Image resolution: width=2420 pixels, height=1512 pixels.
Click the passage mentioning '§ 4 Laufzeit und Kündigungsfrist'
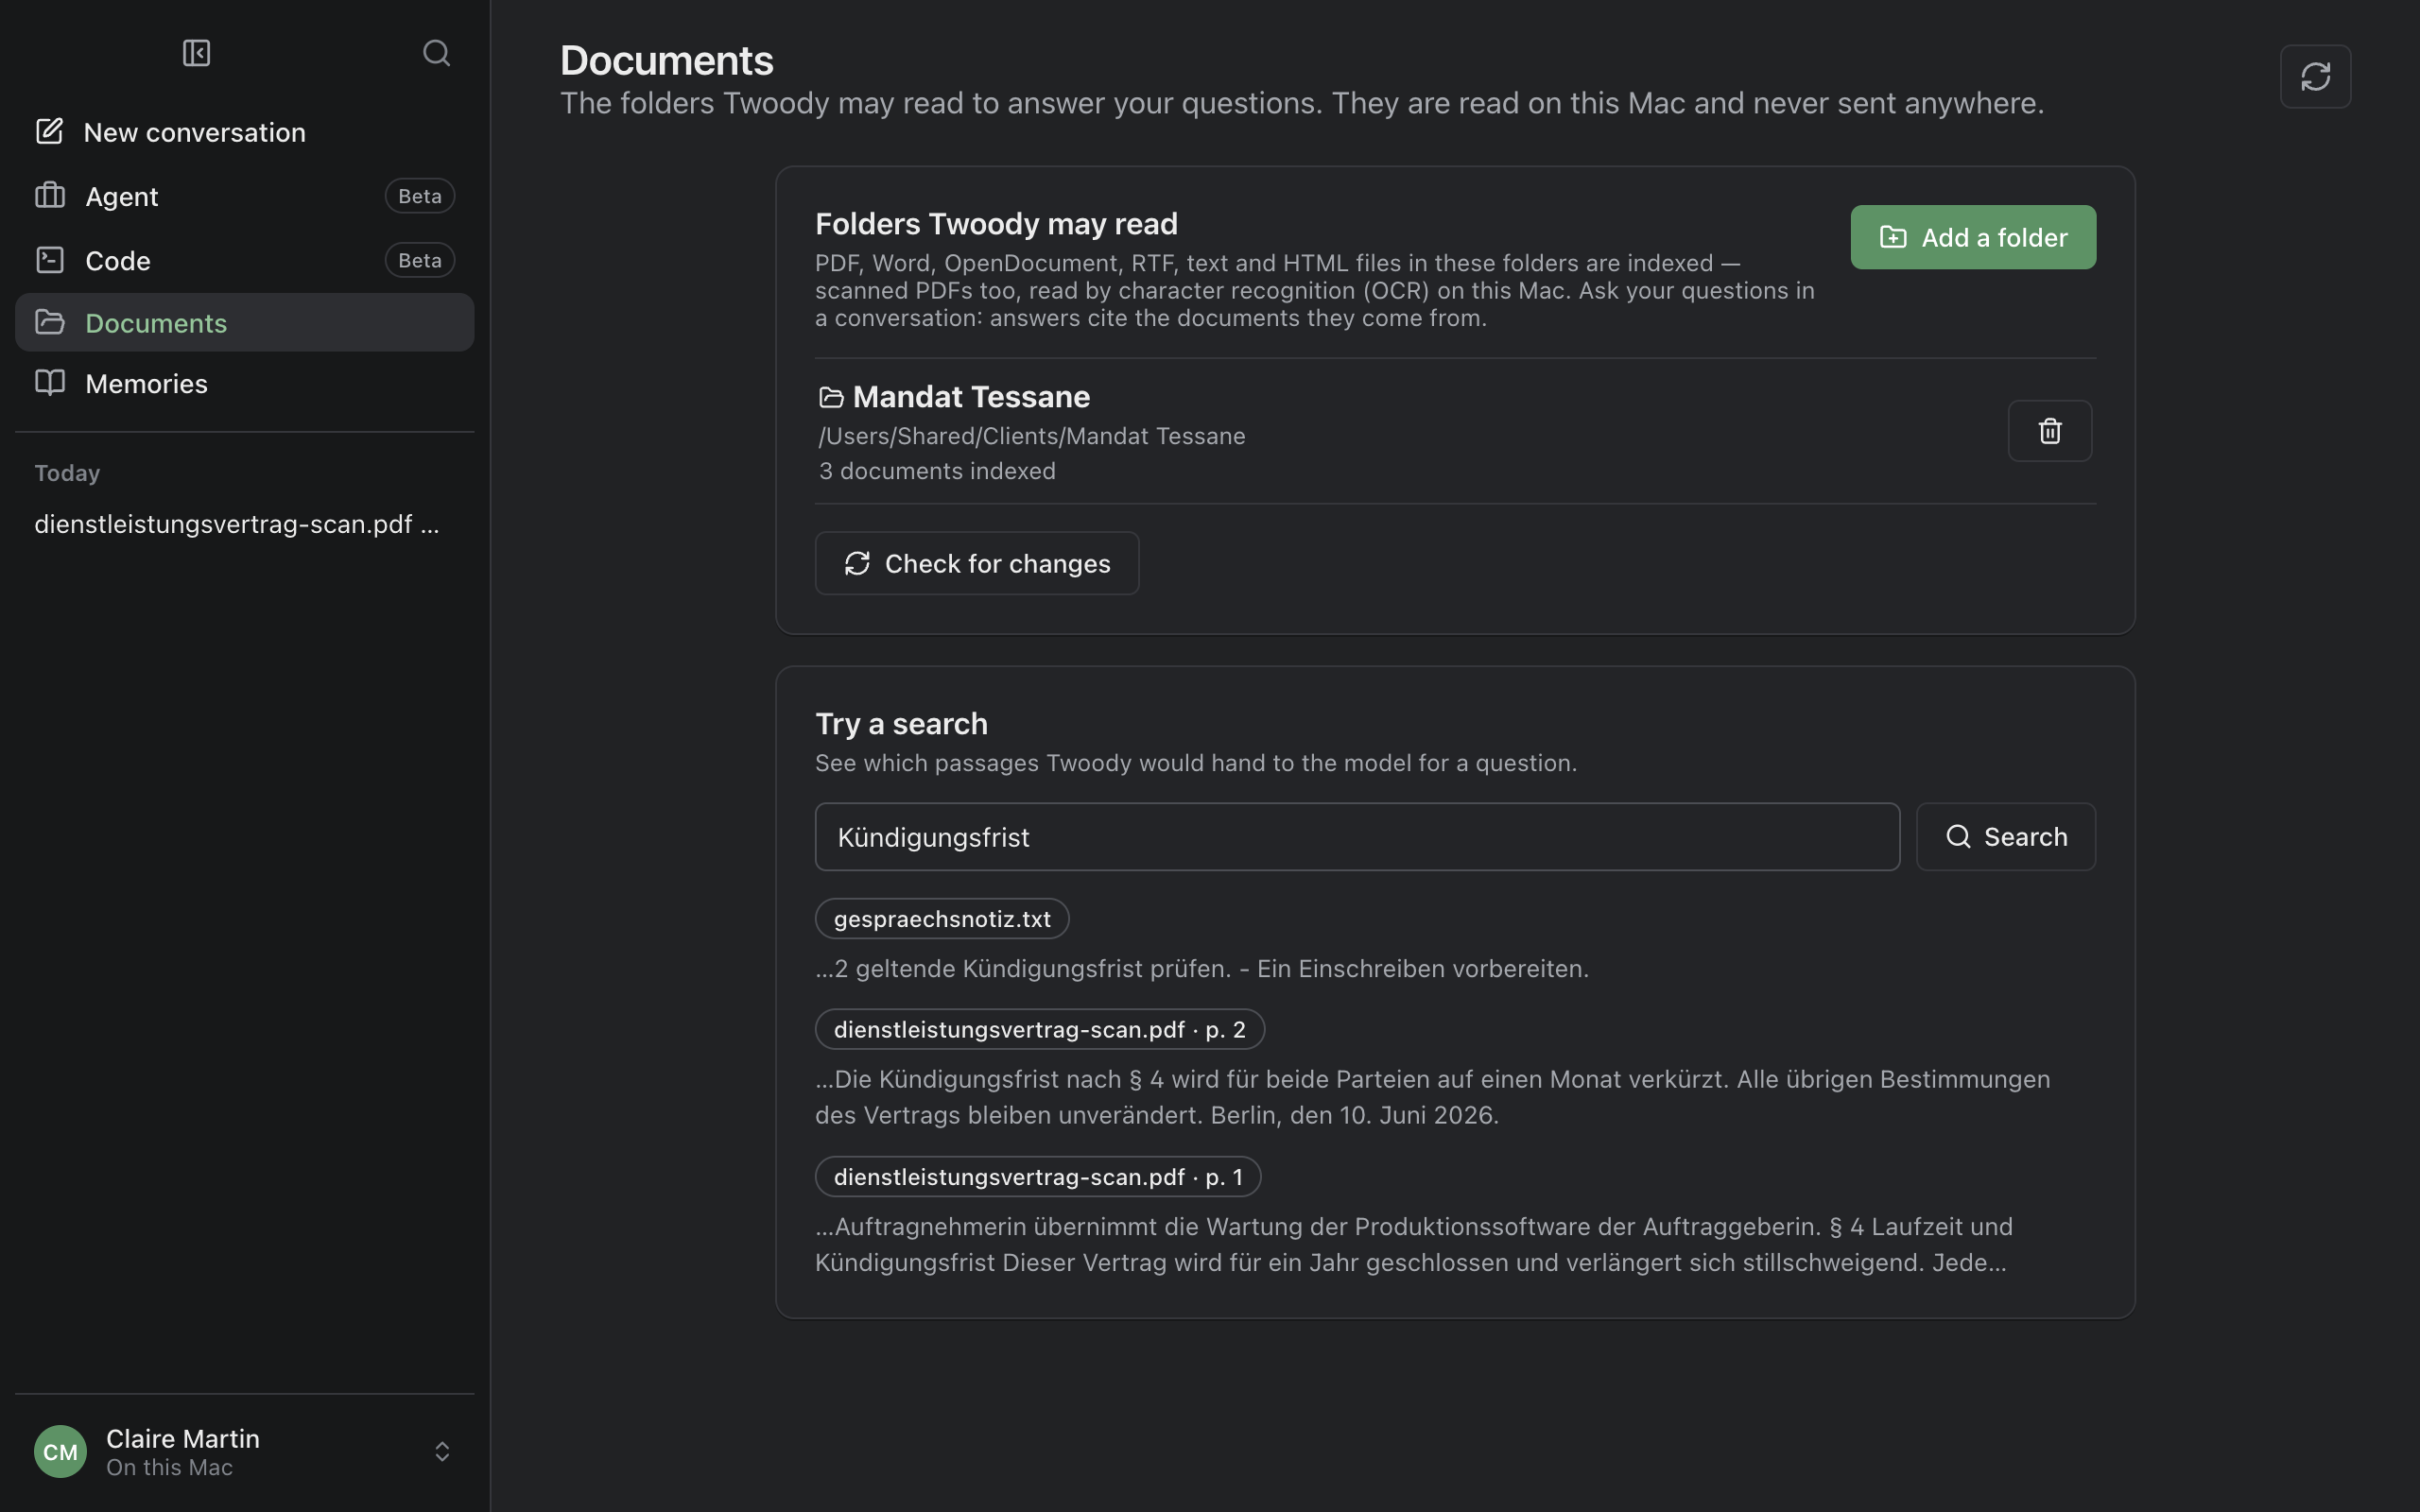click(1414, 1245)
